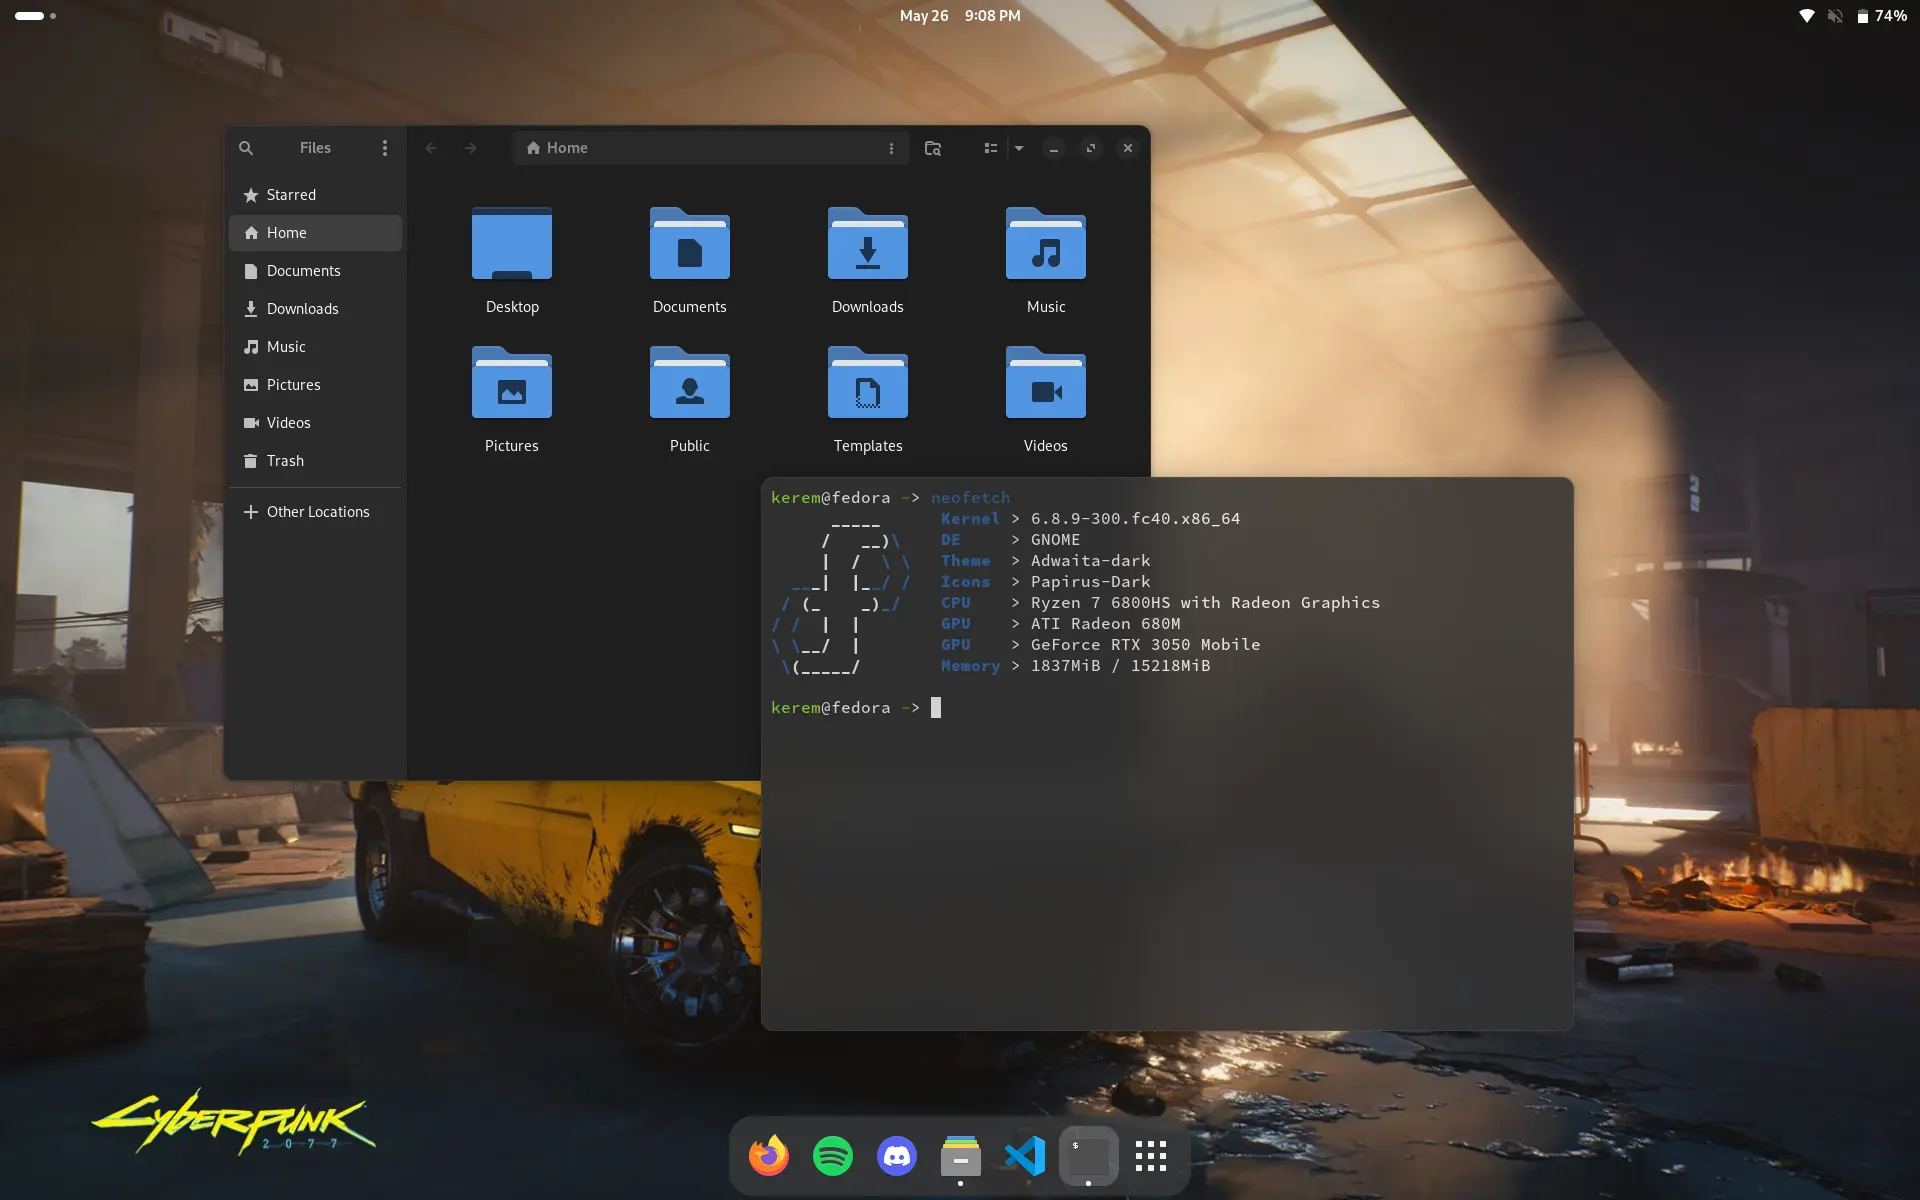Select the Videos folder icon
This screenshot has width=1920, height=1200.
(x=1046, y=383)
